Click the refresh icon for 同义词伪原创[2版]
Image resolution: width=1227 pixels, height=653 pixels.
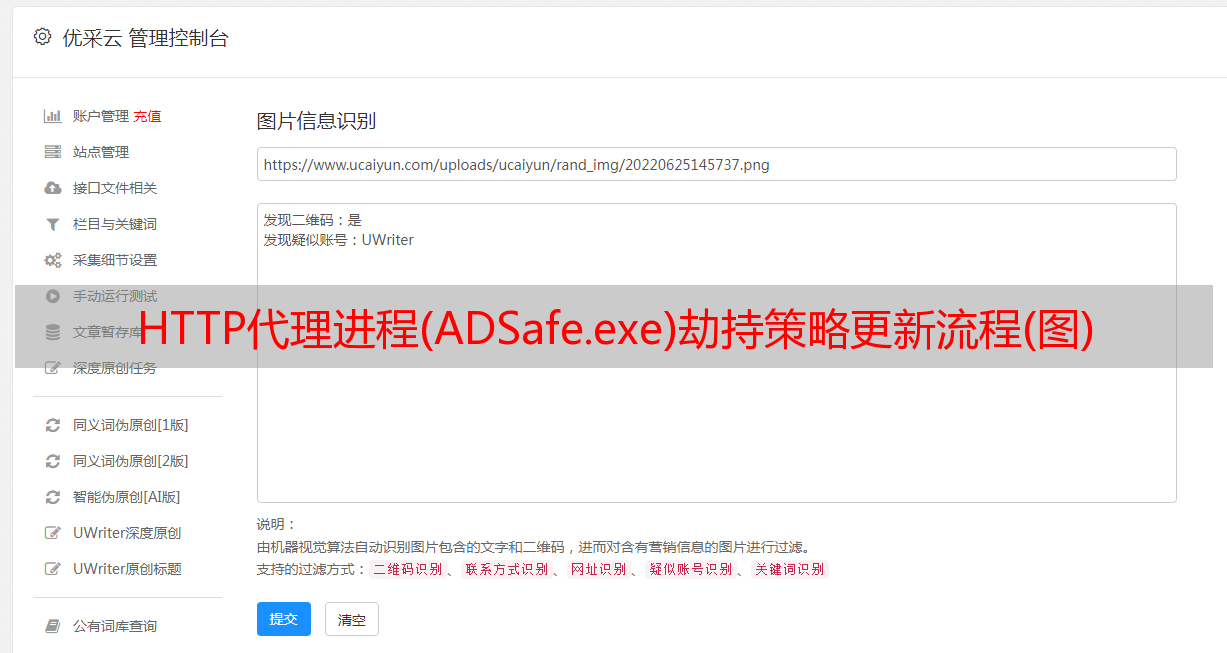53,461
